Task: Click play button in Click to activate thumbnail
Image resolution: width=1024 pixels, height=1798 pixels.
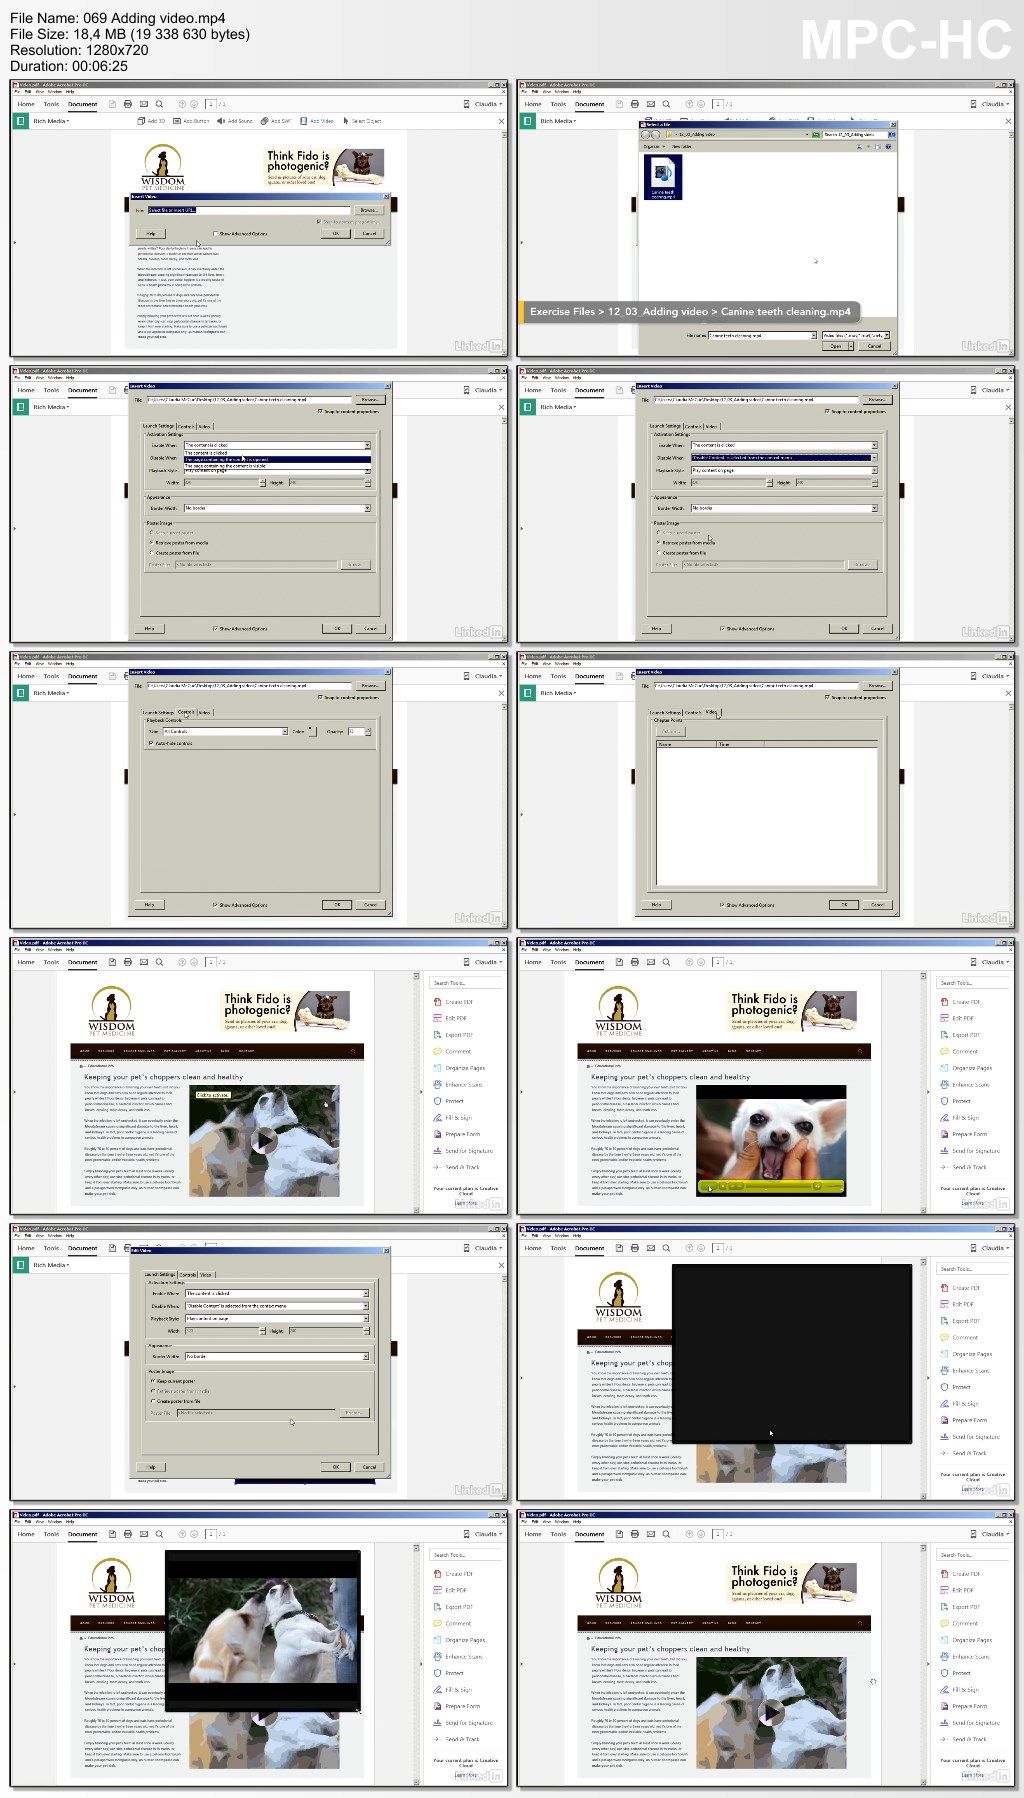Action: pos(264,1140)
